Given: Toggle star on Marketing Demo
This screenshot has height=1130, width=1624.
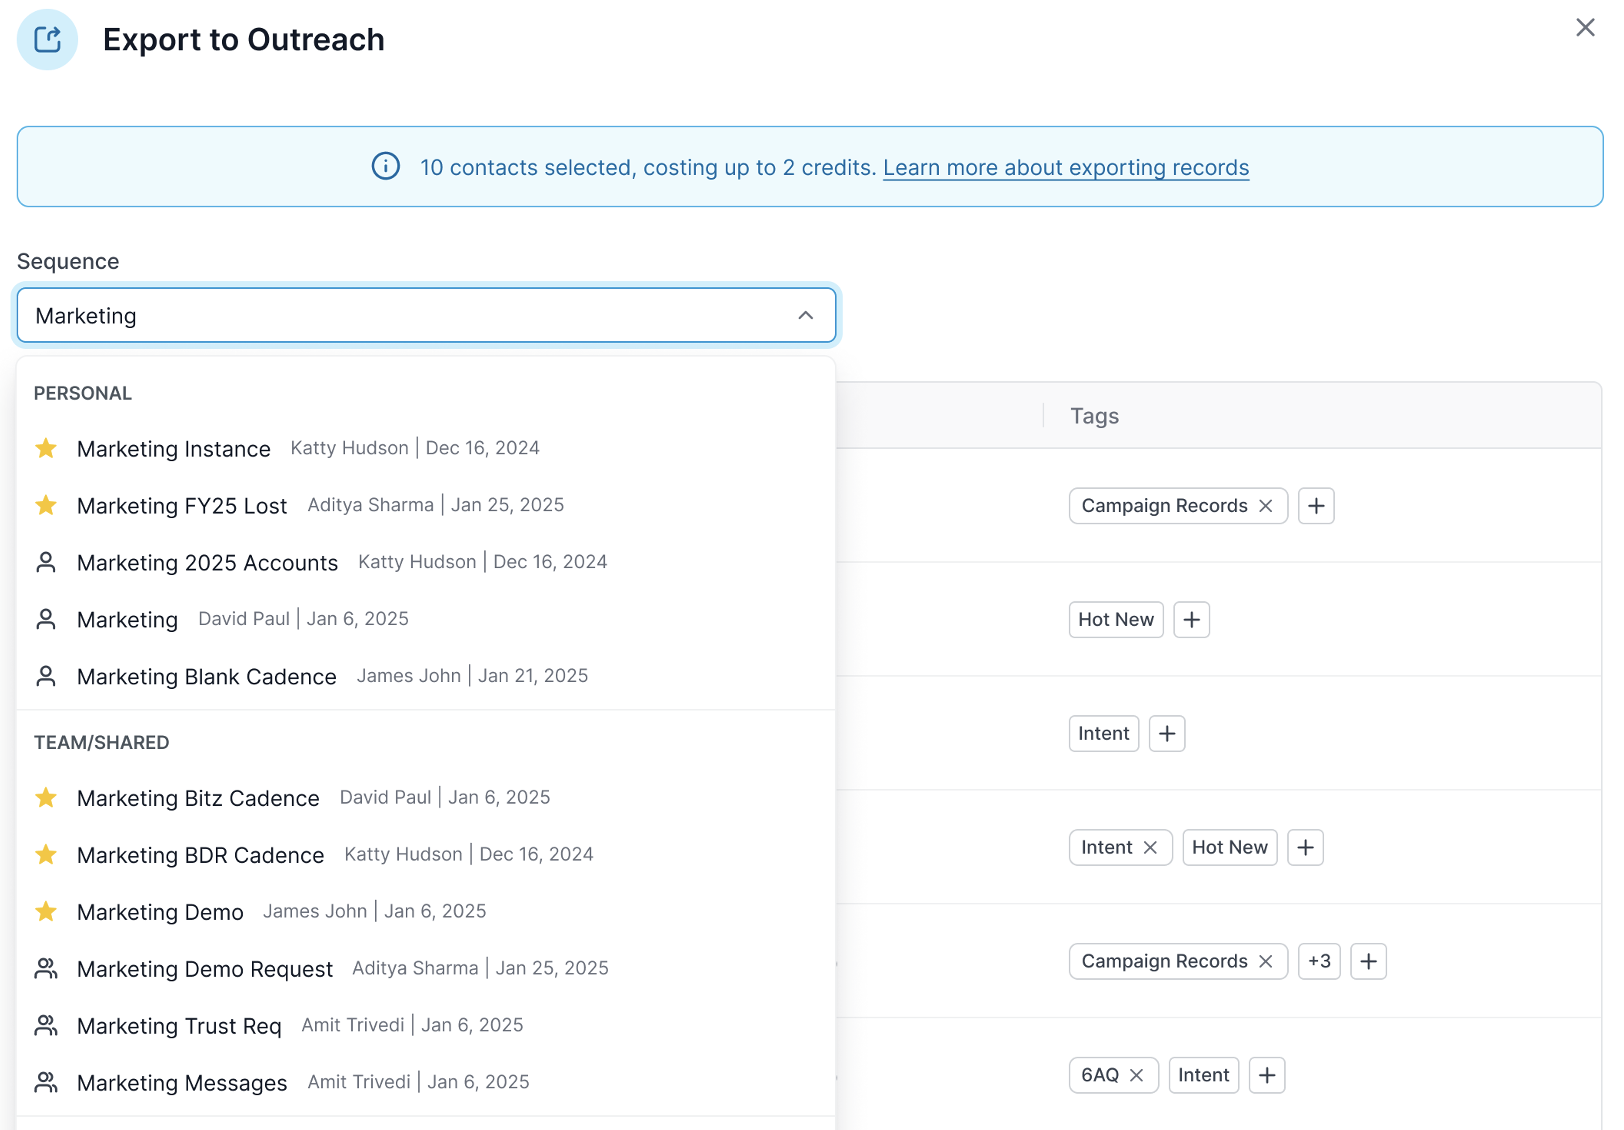Looking at the screenshot, I should click(46, 911).
